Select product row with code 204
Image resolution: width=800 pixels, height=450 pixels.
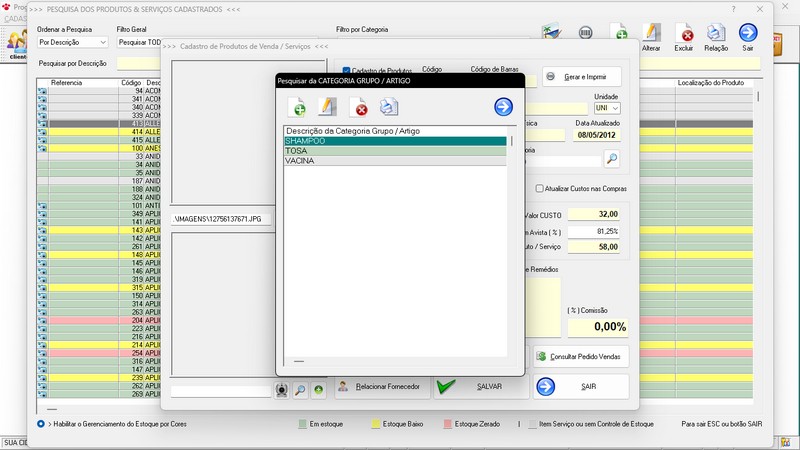point(98,320)
